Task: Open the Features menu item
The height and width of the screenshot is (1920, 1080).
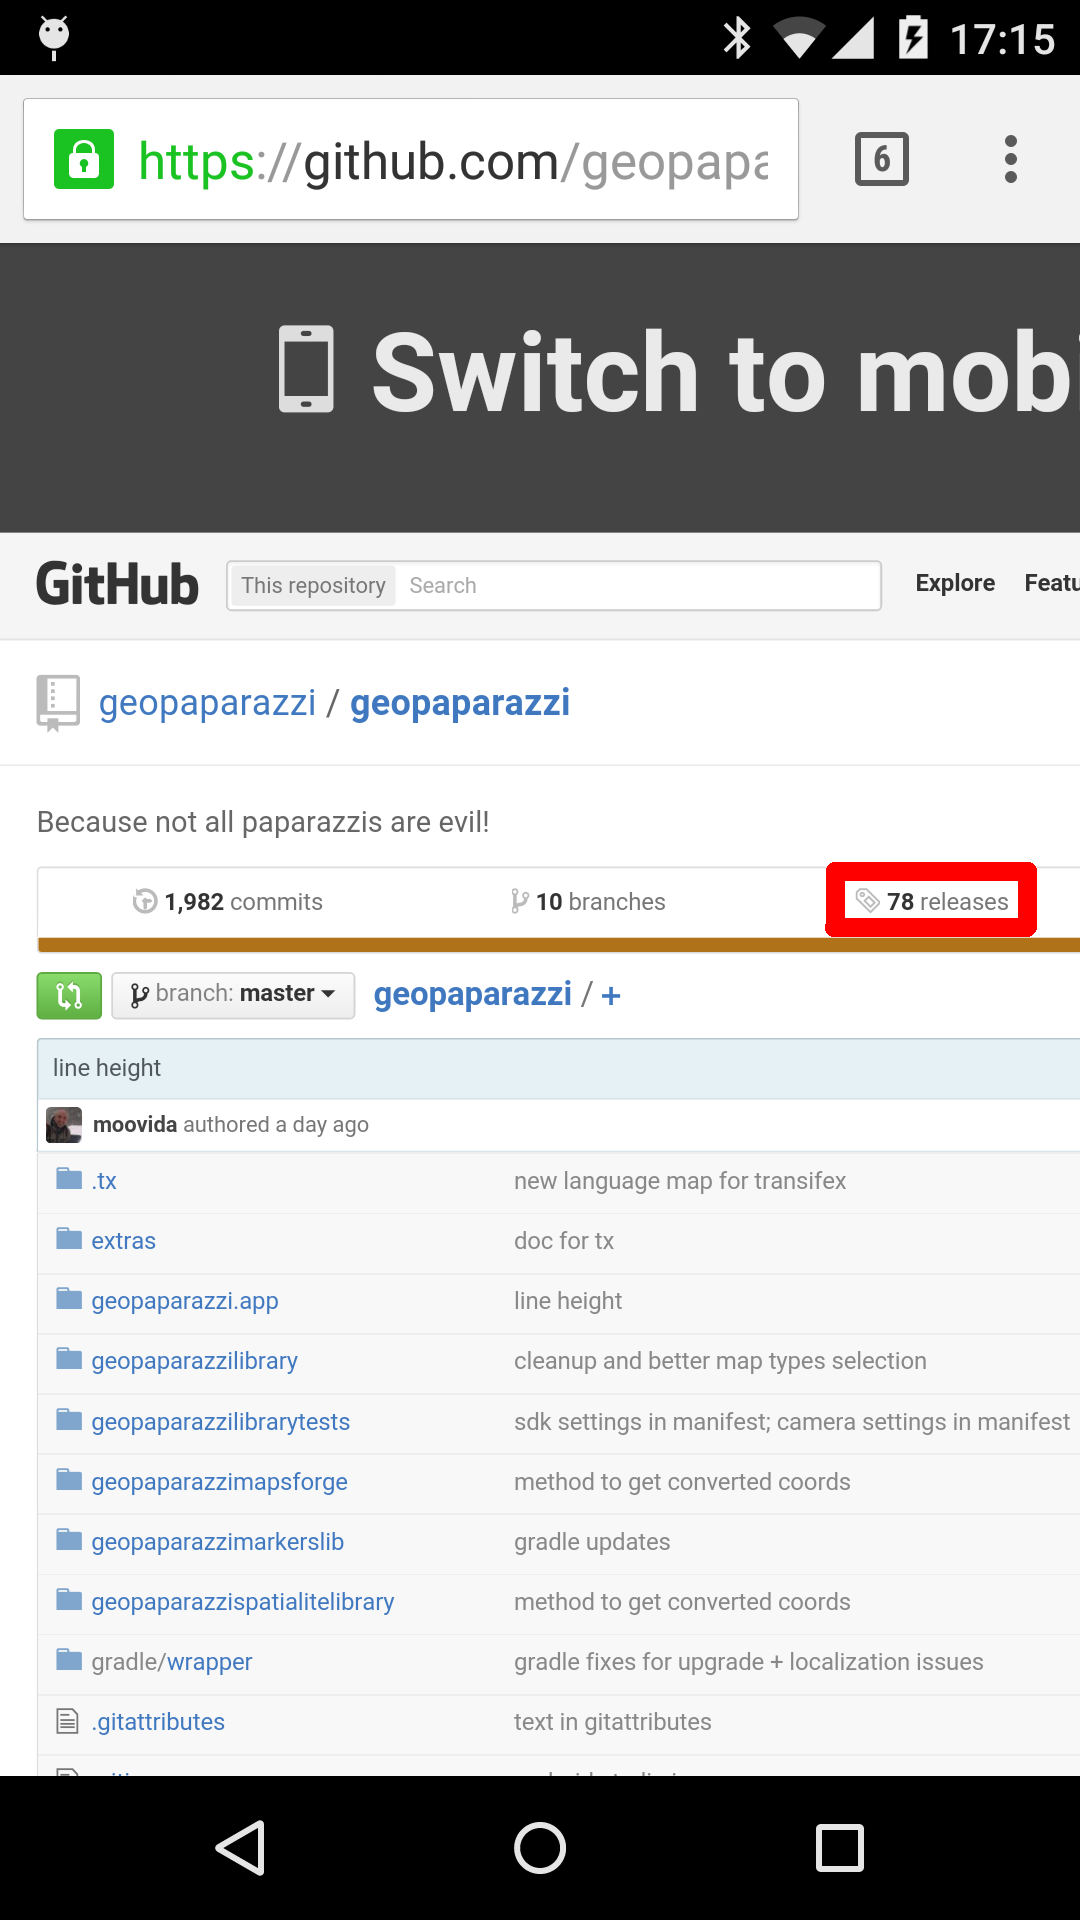Action: coord(1052,583)
